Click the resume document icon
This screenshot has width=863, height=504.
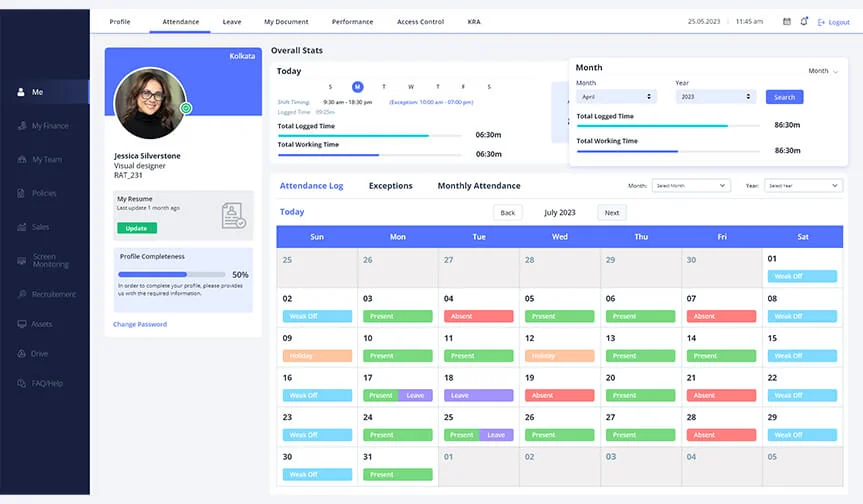(x=233, y=216)
